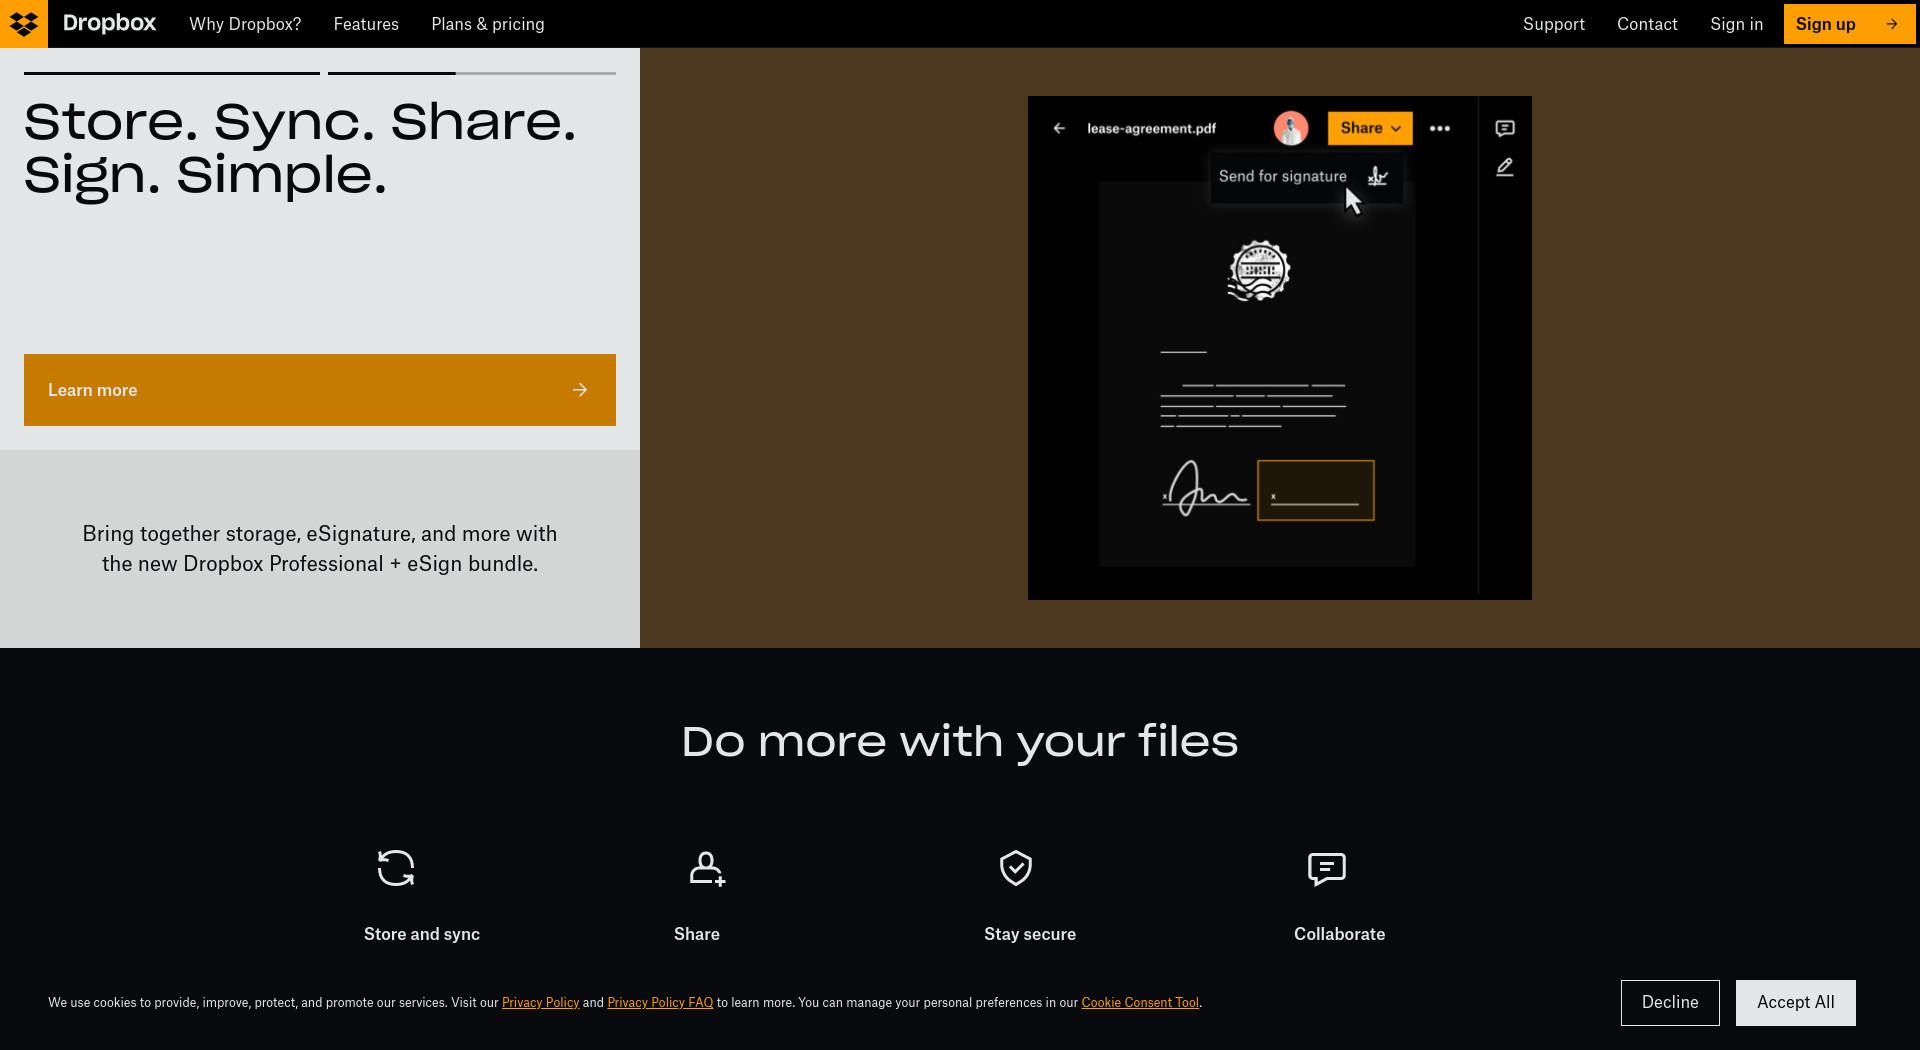Screen dimensions: 1920x1050
Task: Open the Privacy Policy link
Action: pyautogui.click(x=541, y=1003)
